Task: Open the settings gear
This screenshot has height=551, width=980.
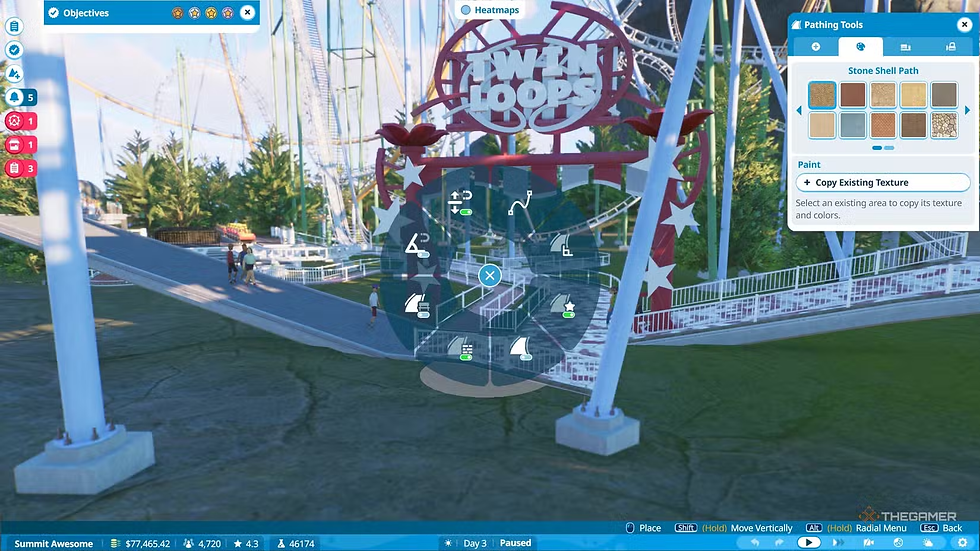Action: pyautogui.click(x=962, y=542)
